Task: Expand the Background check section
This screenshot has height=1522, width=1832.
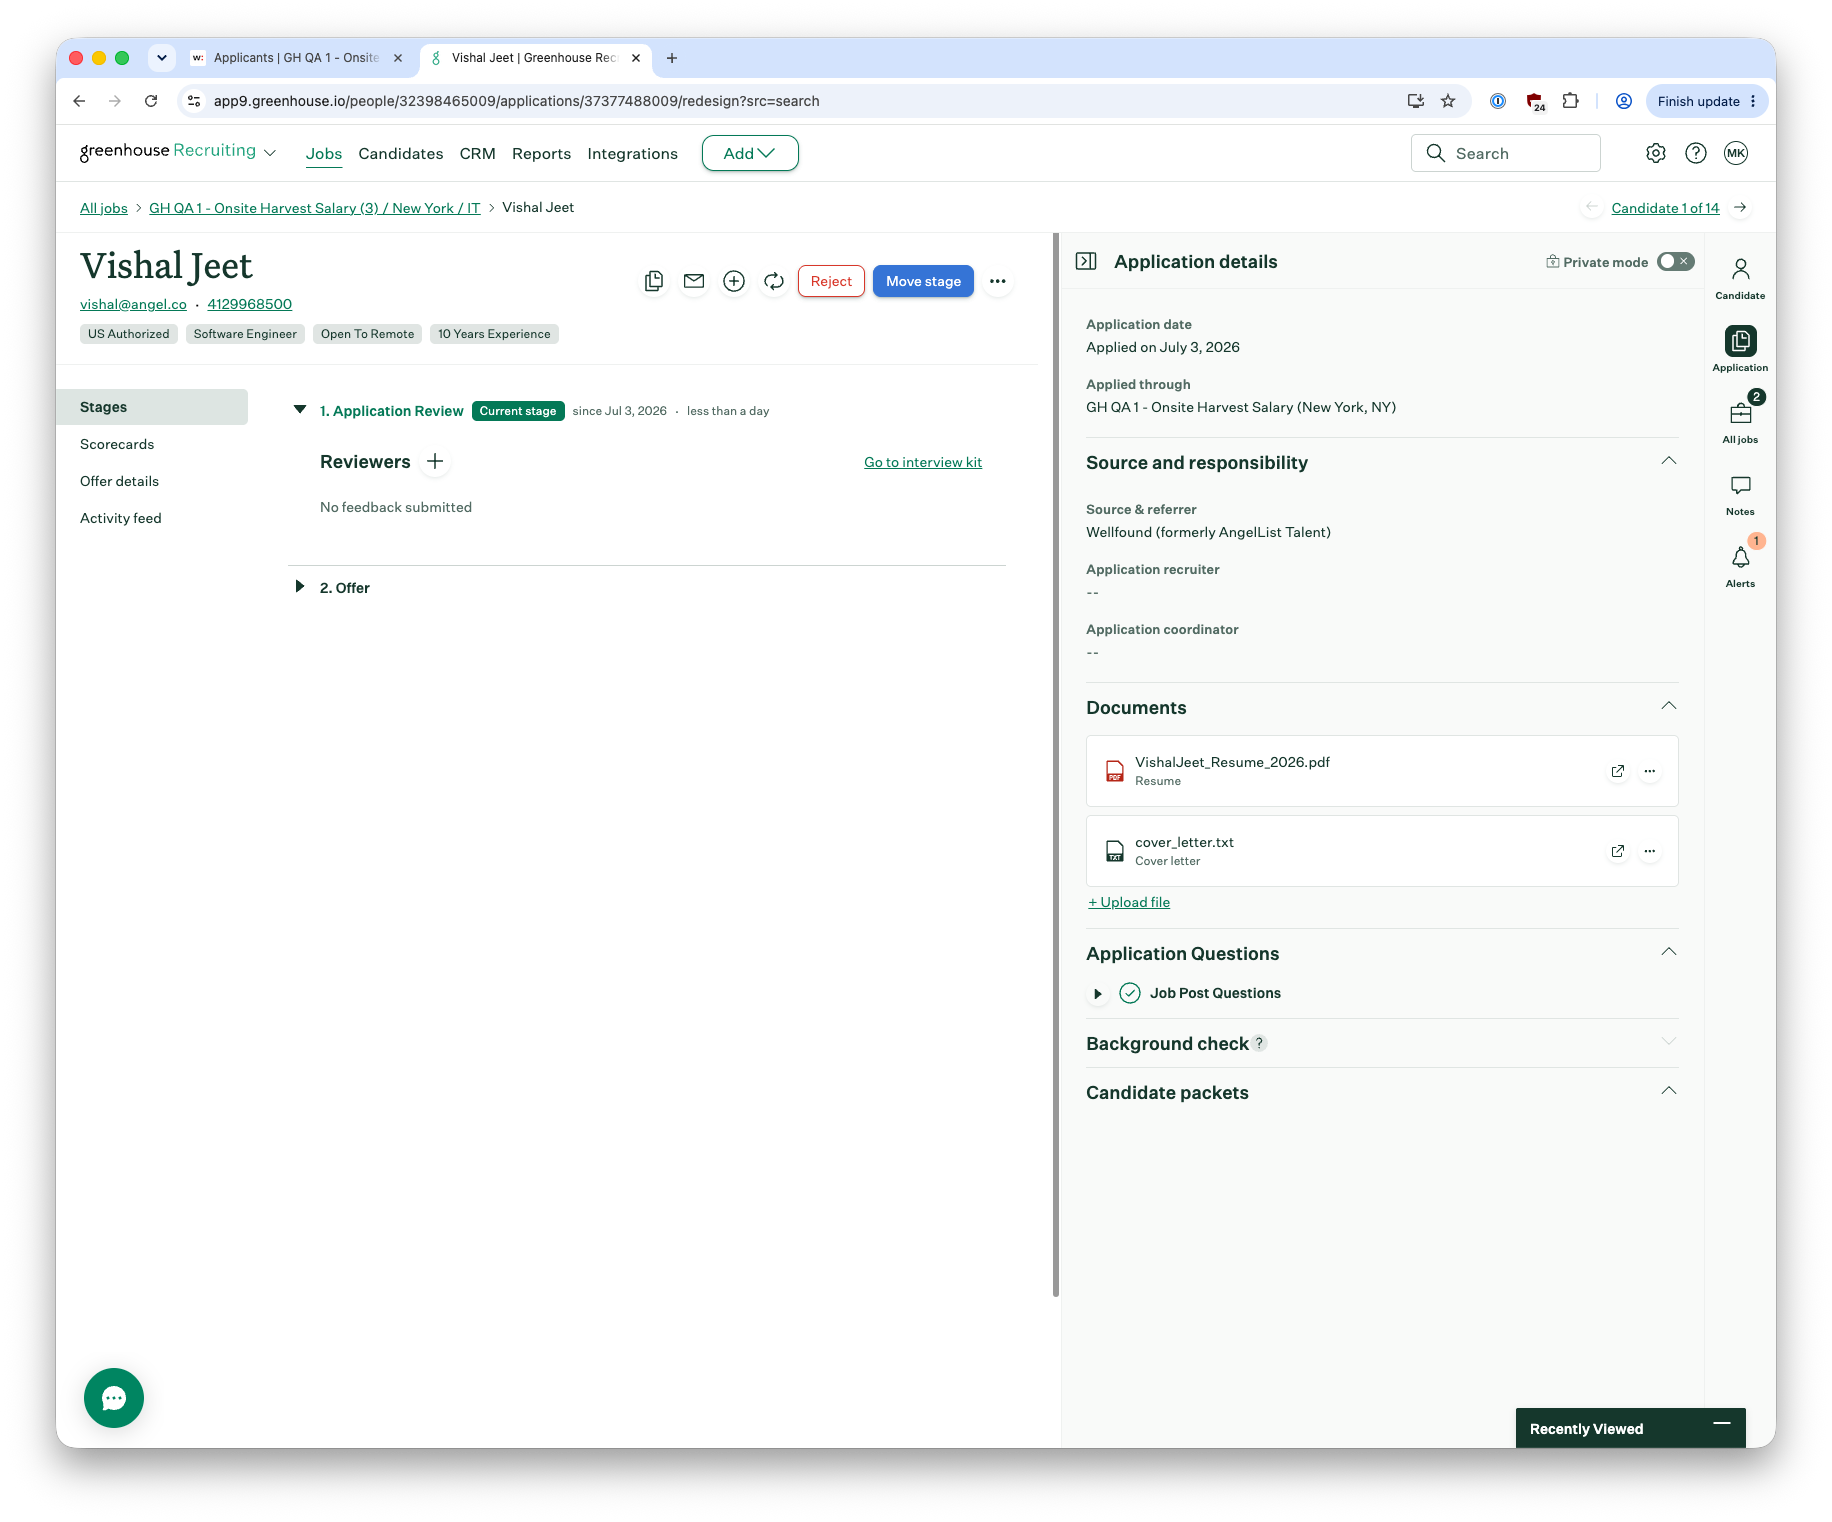Action: click(x=1669, y=1041)
